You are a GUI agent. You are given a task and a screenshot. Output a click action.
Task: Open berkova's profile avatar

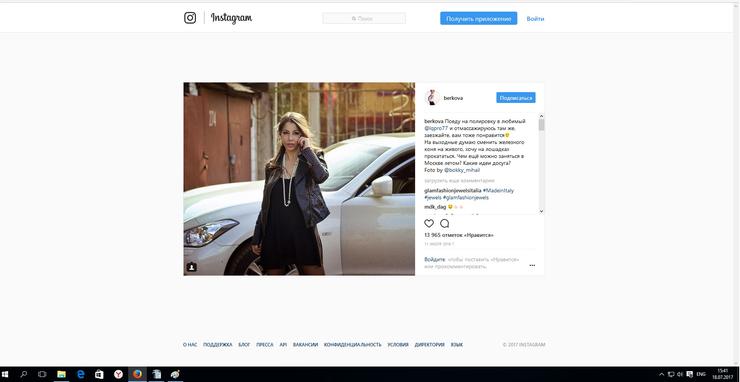click(x=432, y=98)
